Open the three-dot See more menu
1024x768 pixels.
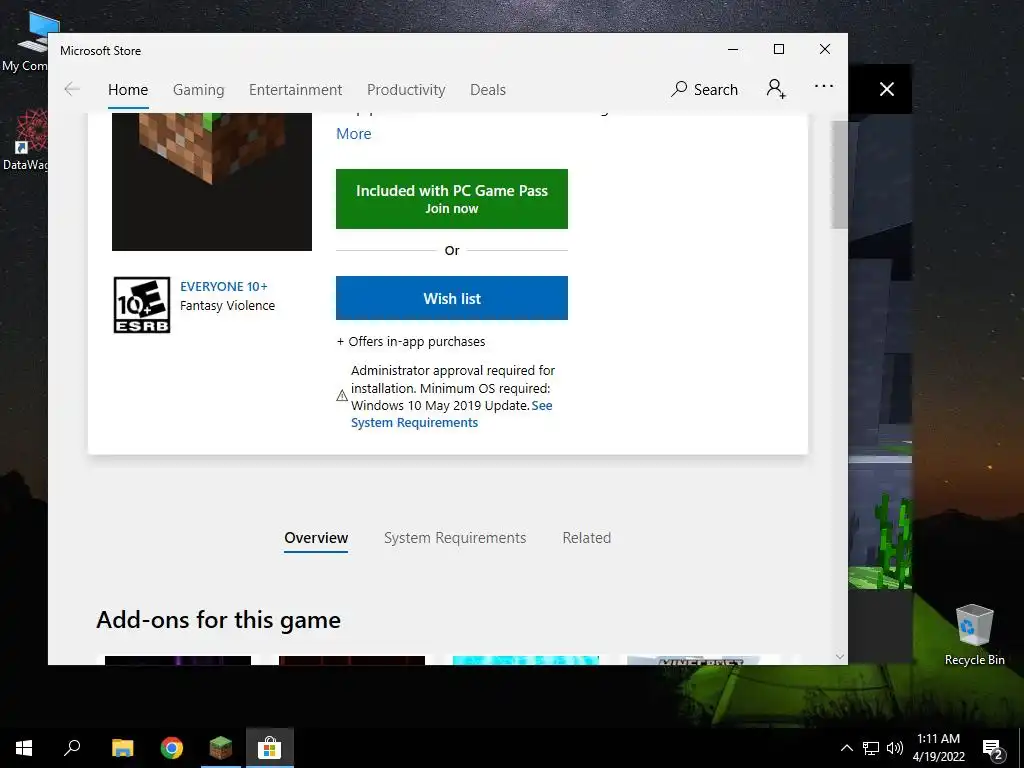click(824, 86)
